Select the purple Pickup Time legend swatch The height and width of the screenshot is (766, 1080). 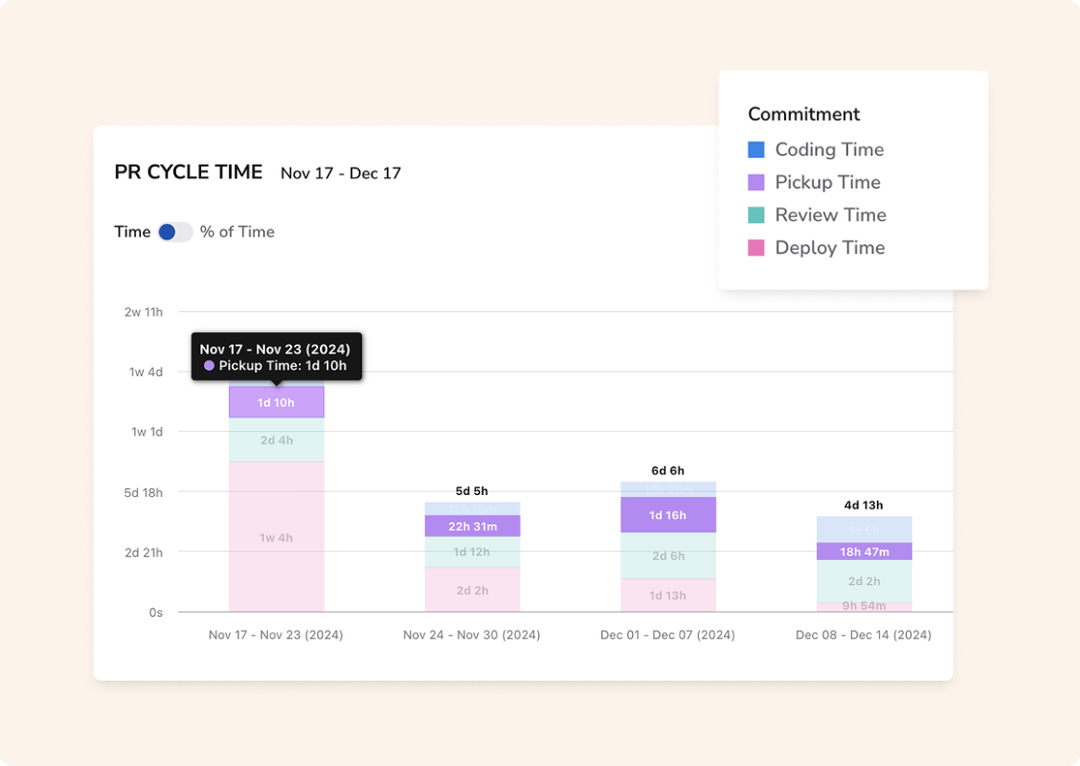756,181
